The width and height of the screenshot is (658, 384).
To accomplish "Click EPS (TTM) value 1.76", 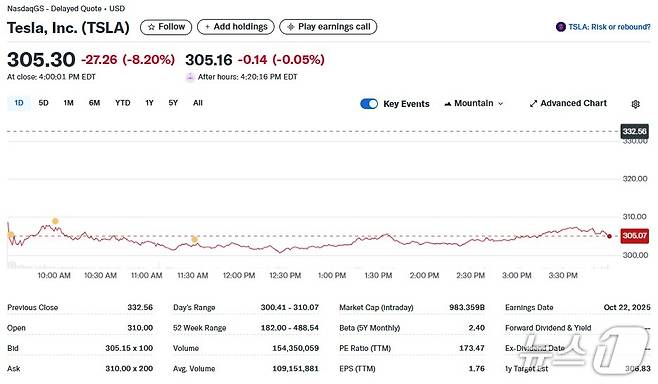I will point(477,369).
